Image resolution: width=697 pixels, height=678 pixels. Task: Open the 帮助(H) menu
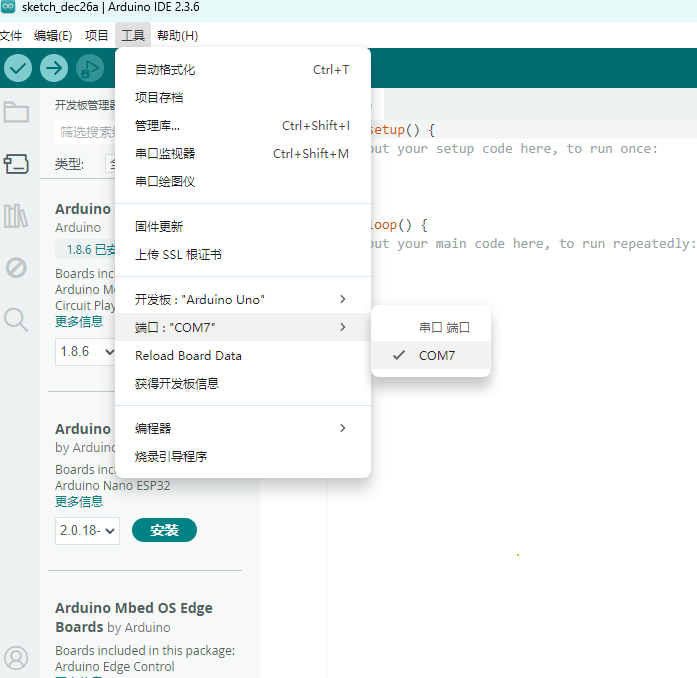point(177,35)
